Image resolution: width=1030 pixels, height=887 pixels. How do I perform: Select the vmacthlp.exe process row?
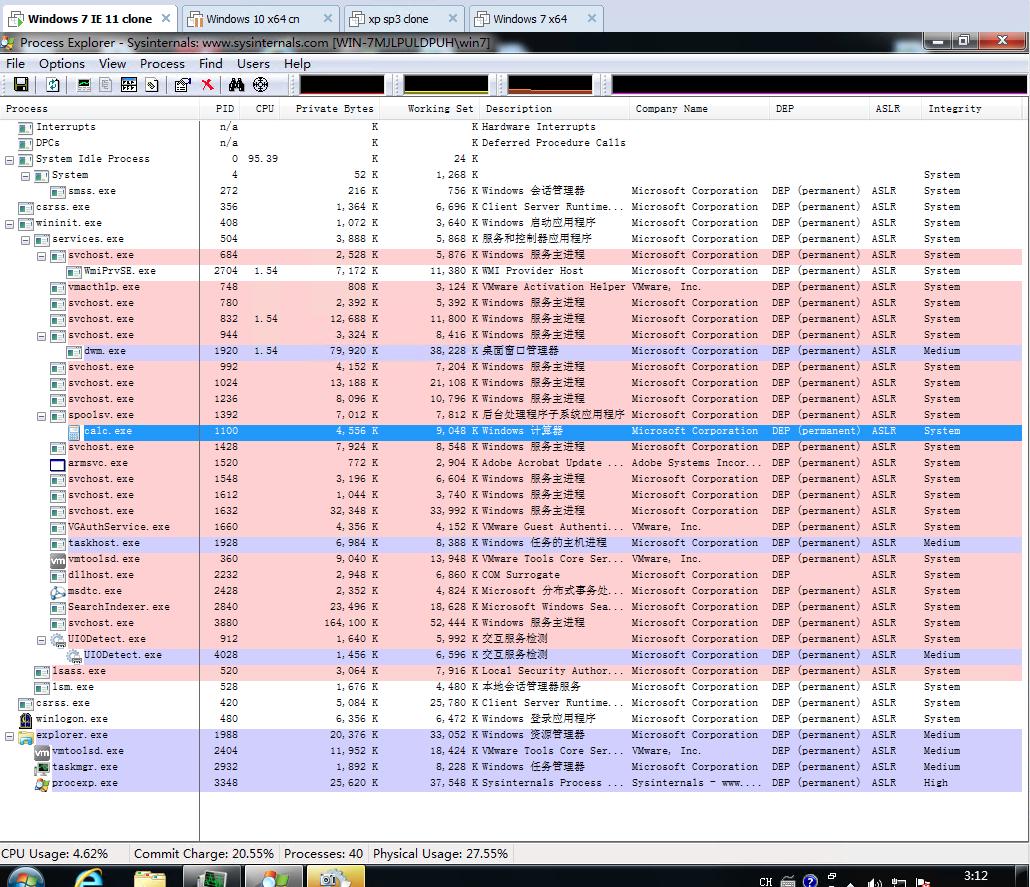511,287
